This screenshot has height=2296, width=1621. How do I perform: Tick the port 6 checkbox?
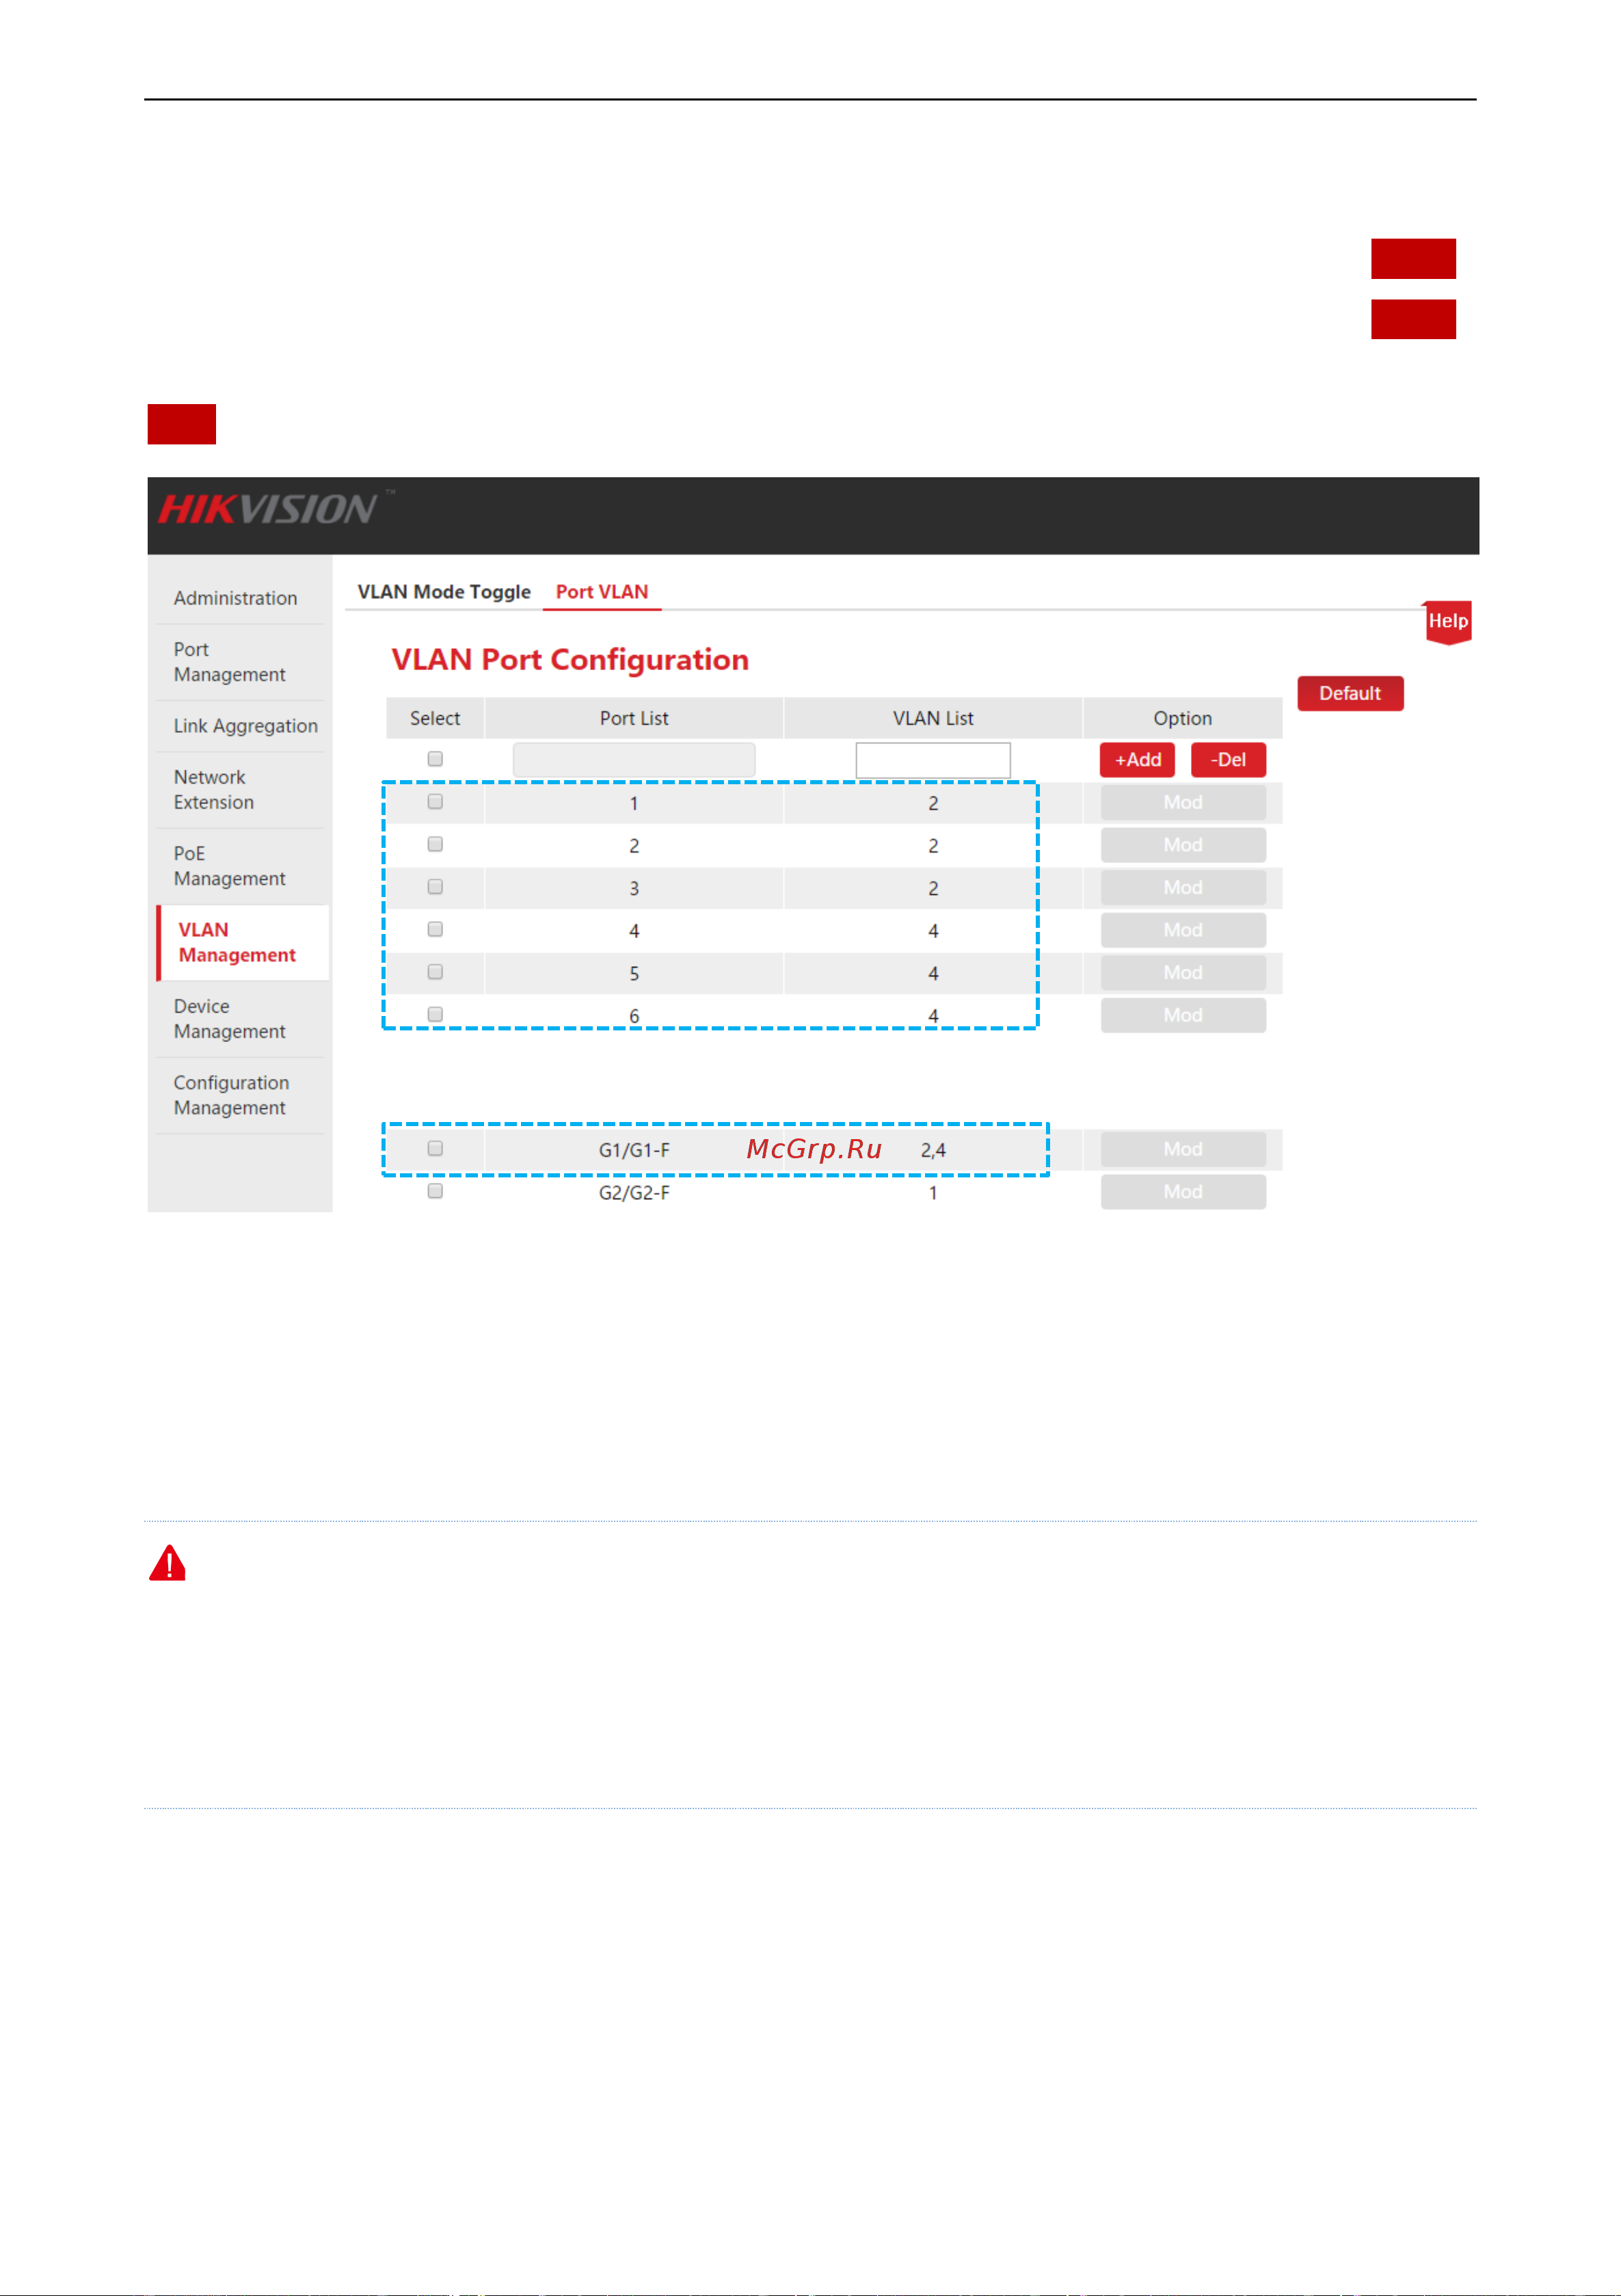click(x=435, y=1014)
